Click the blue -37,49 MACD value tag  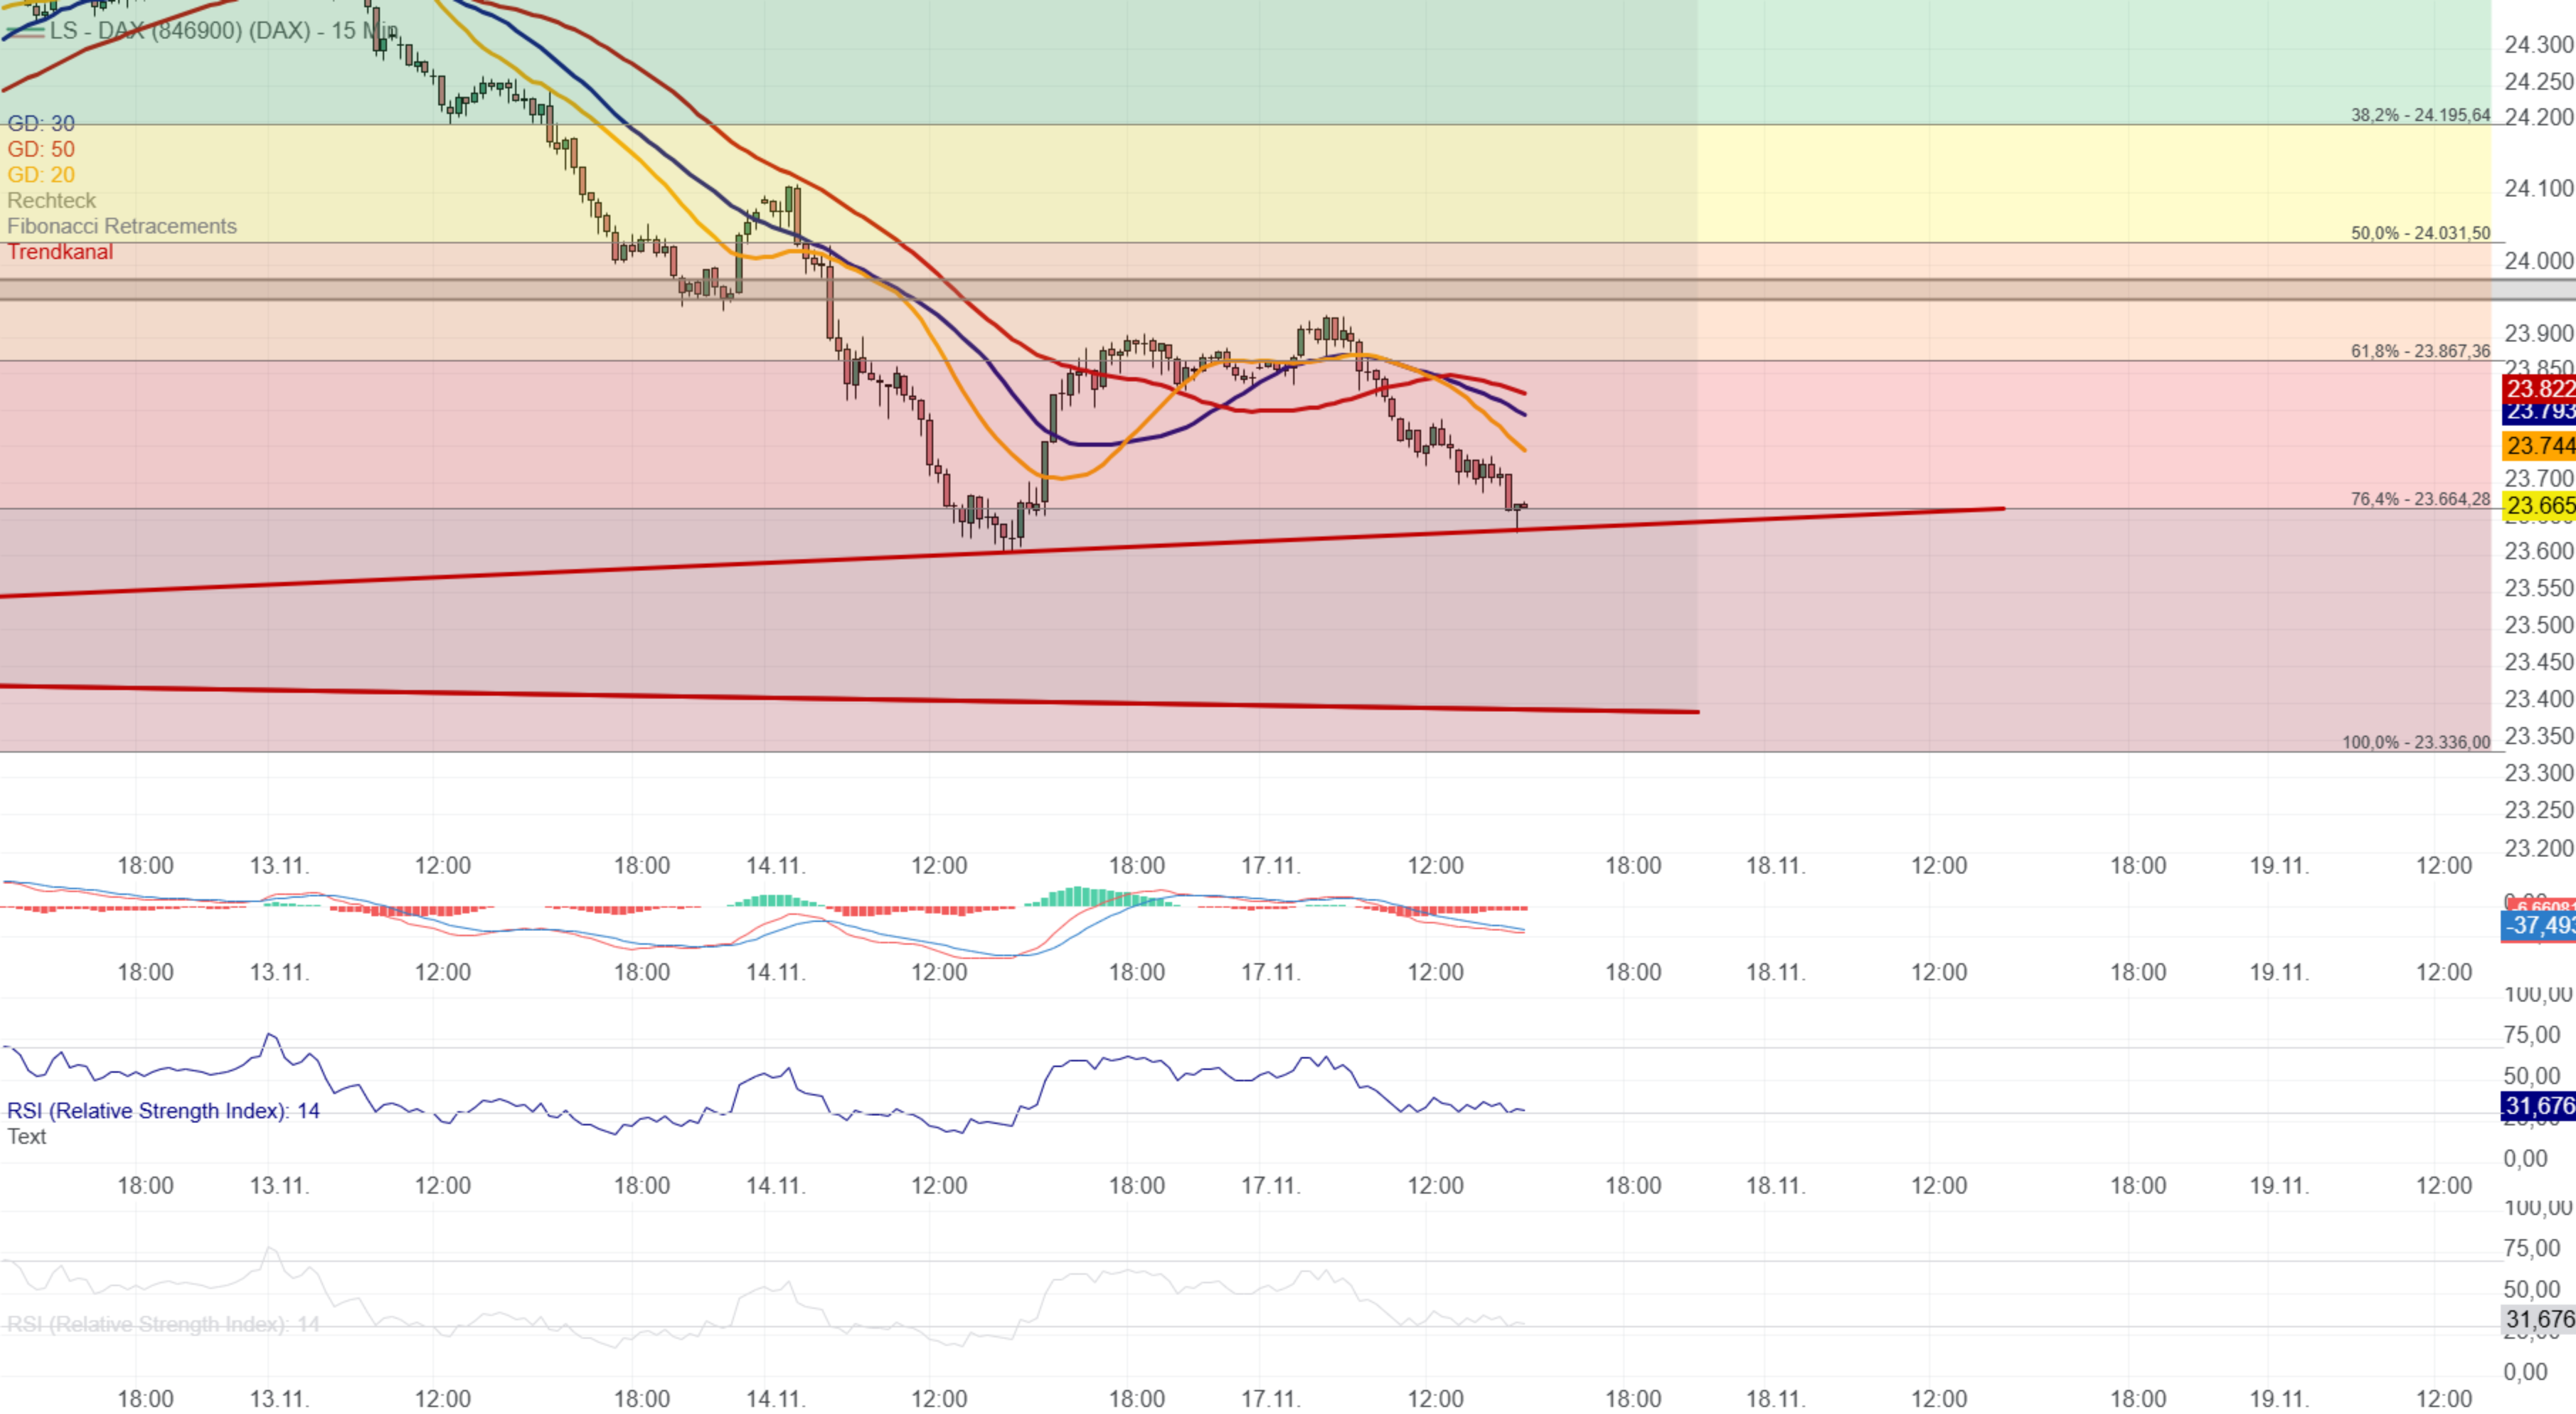coord(2538,926)
